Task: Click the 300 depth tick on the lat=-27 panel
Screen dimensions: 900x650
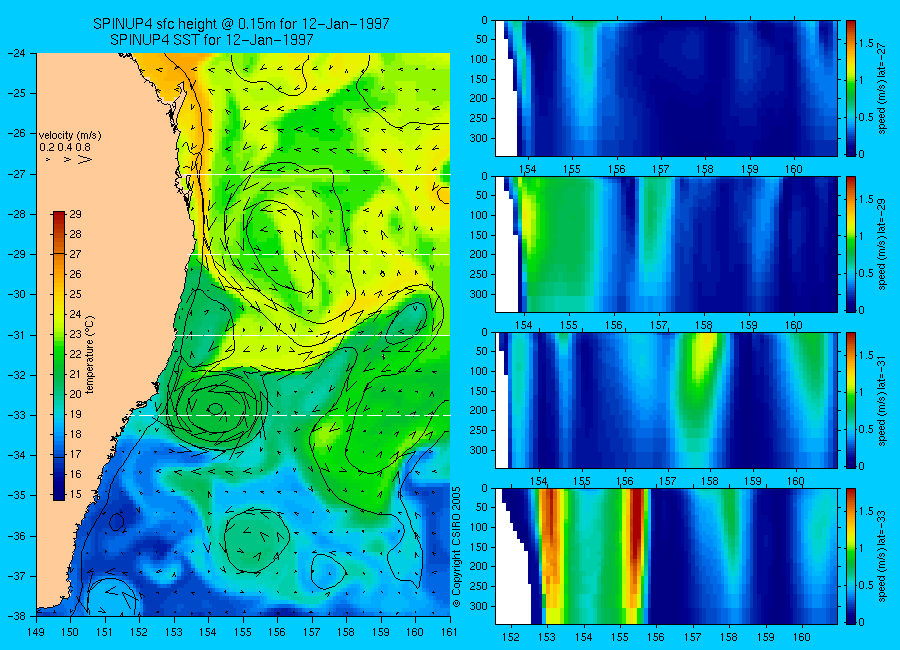Action: tap(478, 138)
